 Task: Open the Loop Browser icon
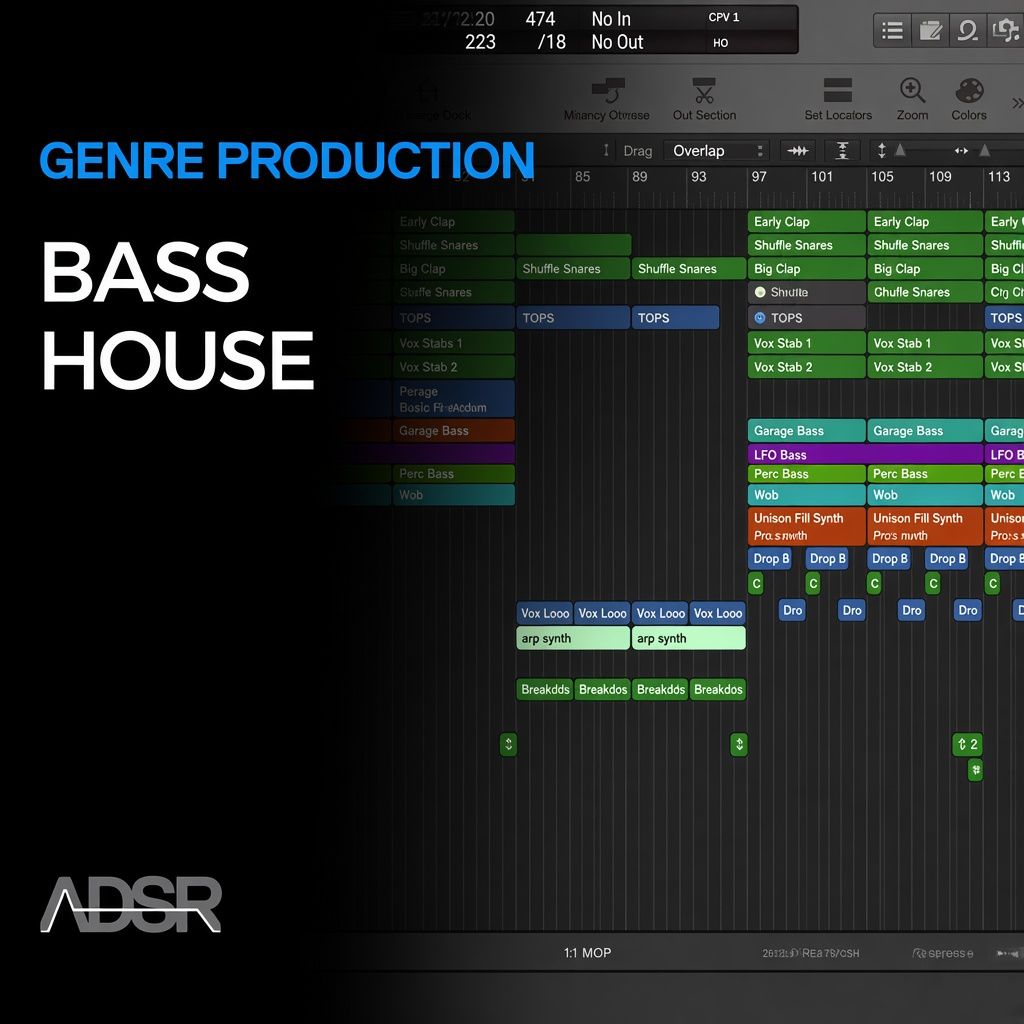[967, 30]
